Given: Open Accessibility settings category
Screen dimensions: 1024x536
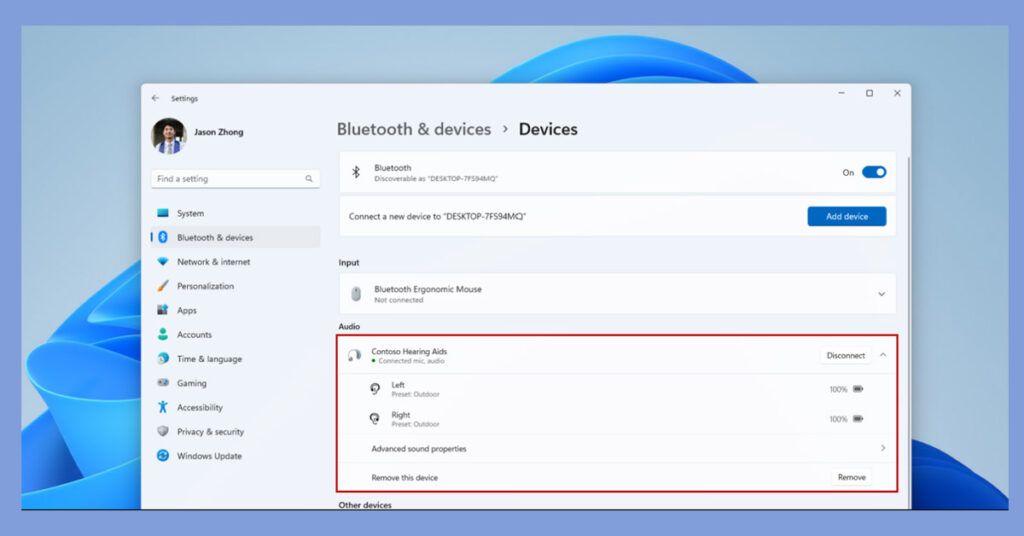Looking at the screenshot, I should pyautogui.click(x=235, y=407).
